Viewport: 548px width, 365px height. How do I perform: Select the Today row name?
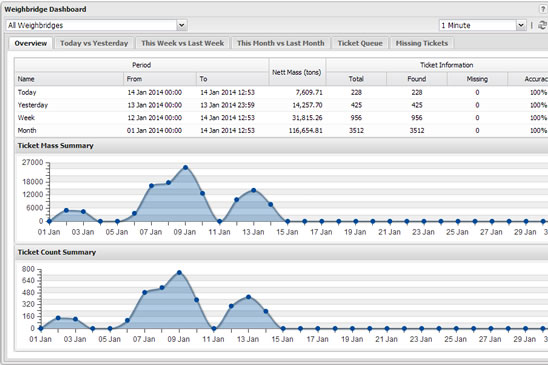(27, 93)
